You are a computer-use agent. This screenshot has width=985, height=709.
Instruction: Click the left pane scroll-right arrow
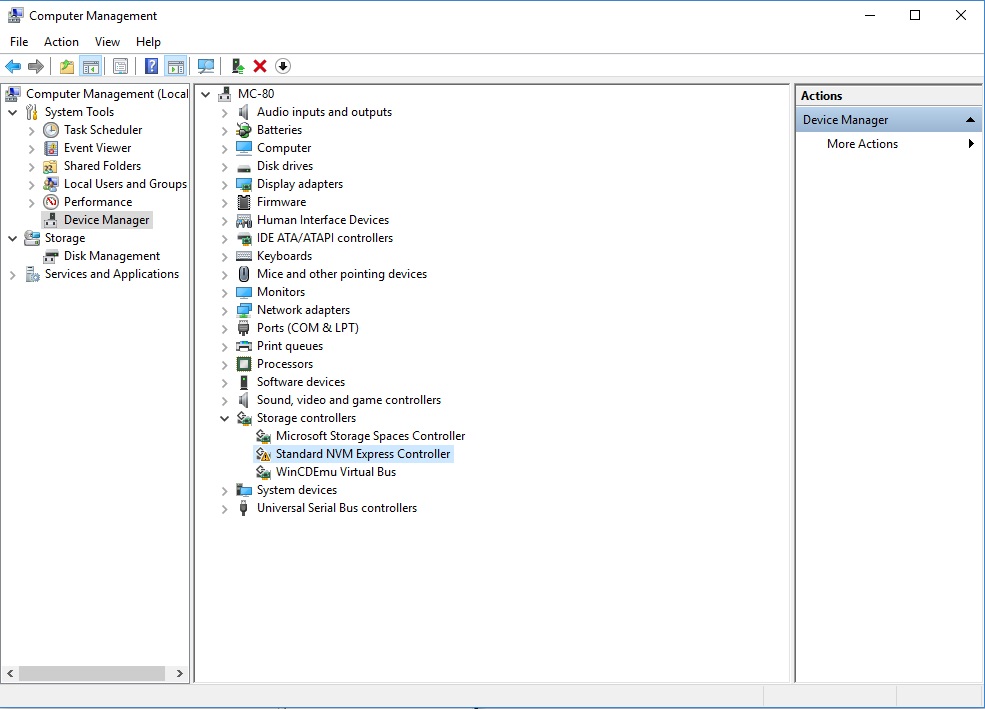pyautogui.click(x=180, y=673)
